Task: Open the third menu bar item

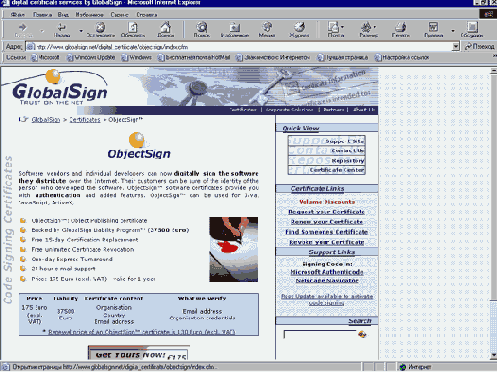Action: click(63, 15)
